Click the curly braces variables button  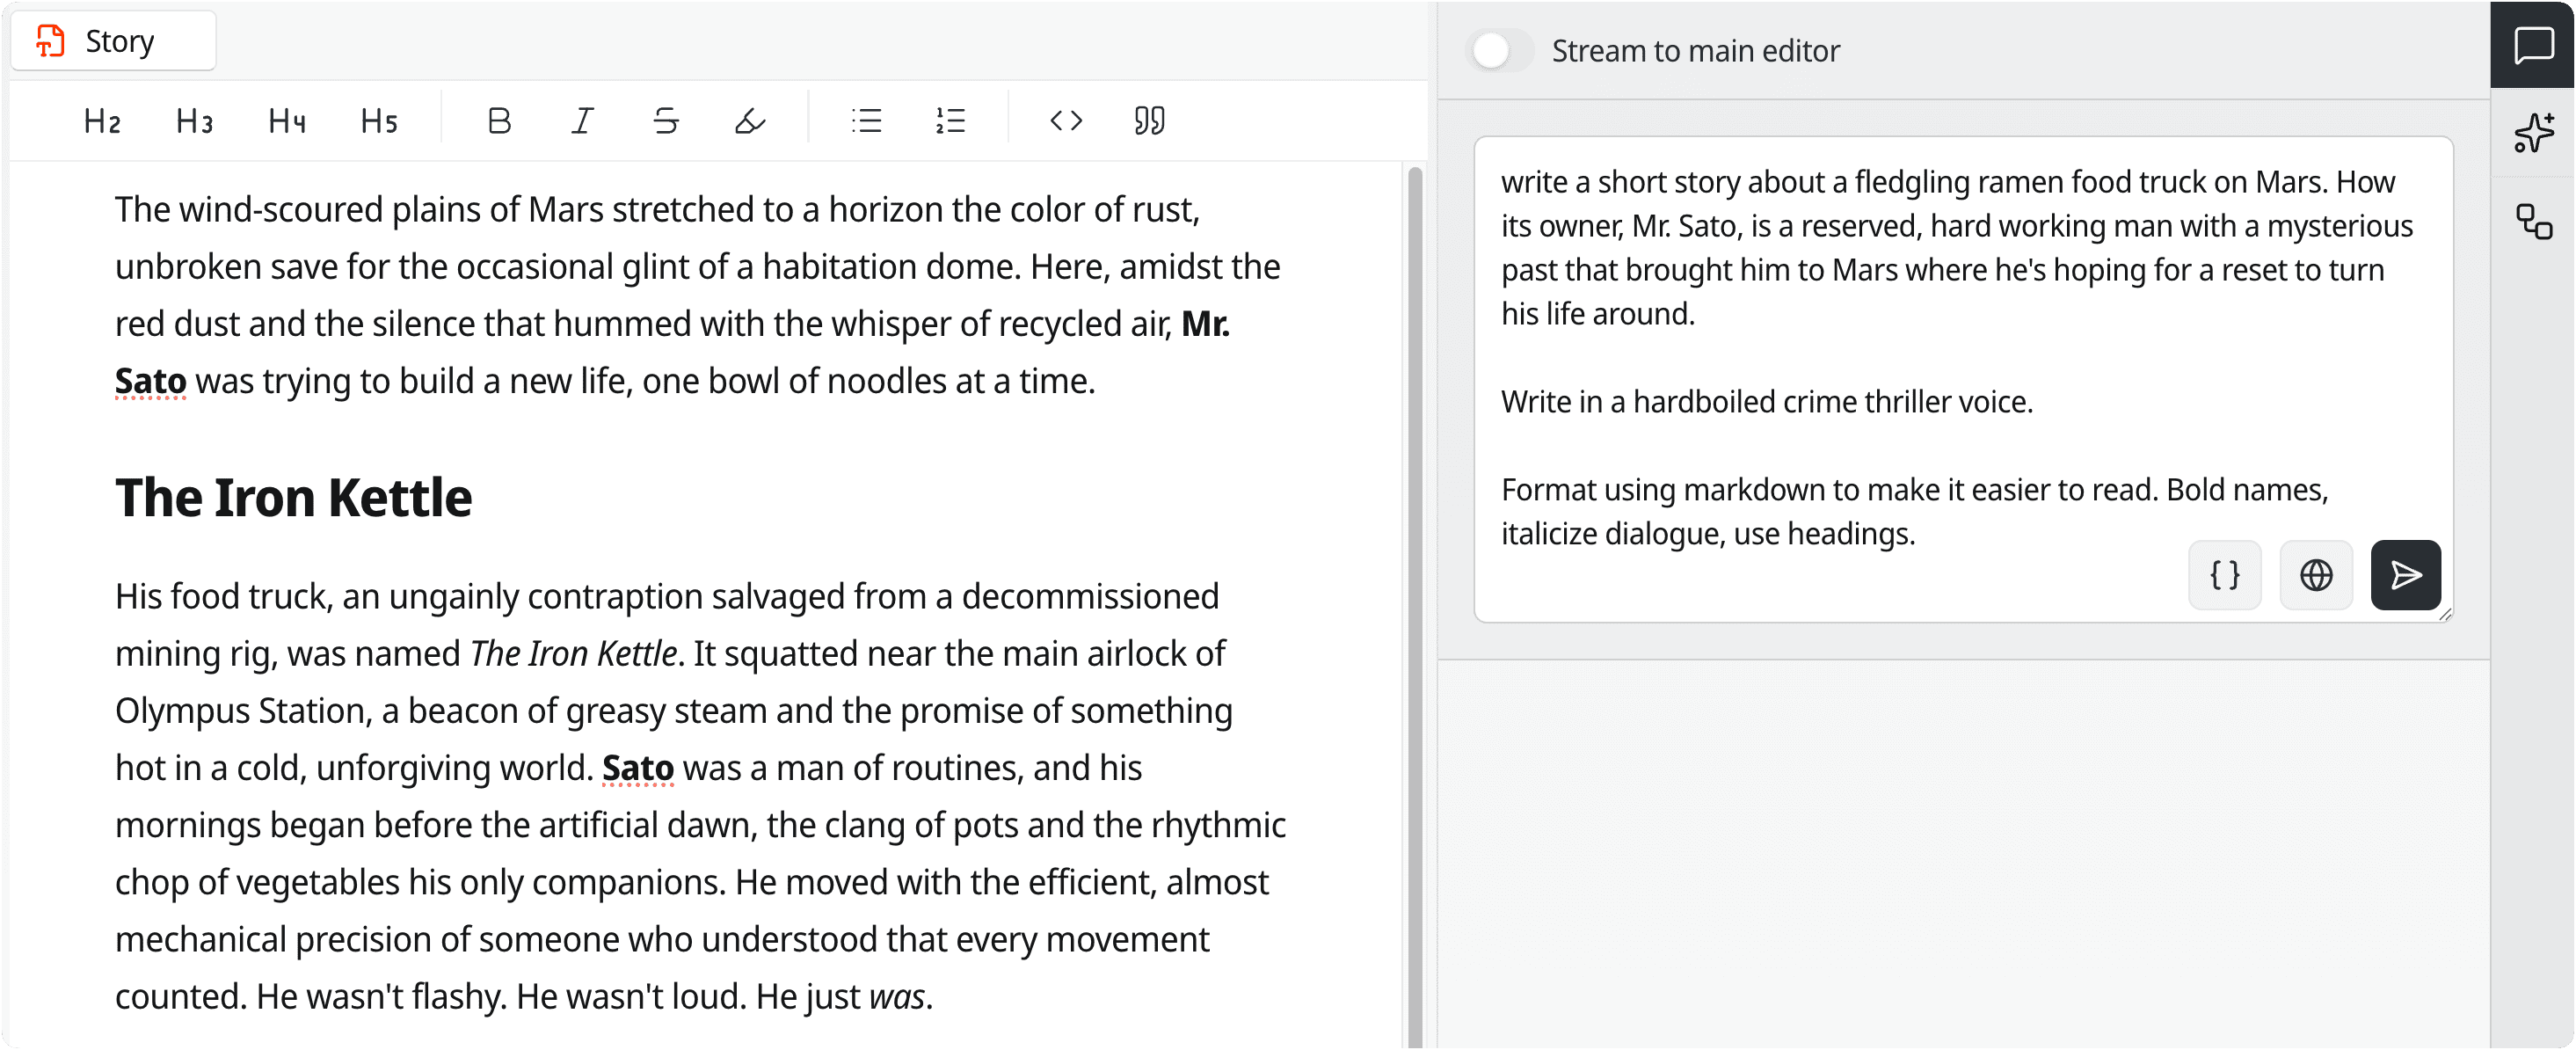click(2224, 575)
